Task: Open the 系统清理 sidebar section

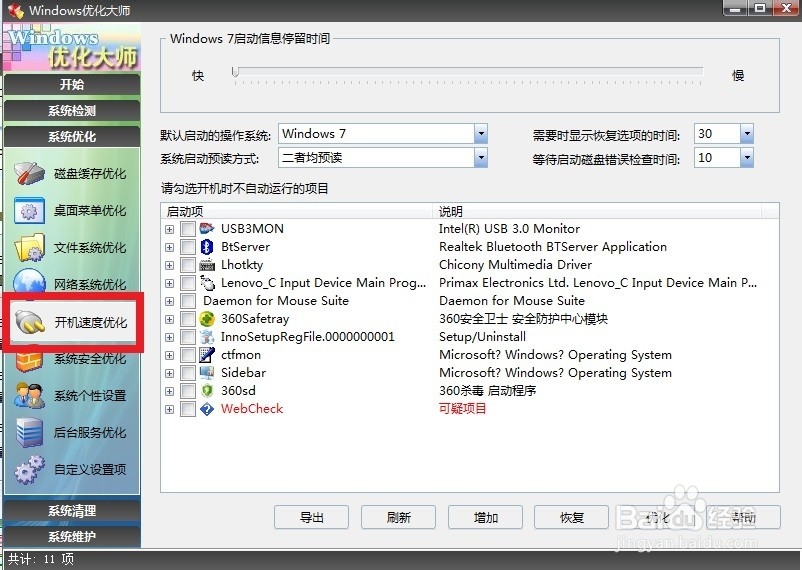Action: tap(72, 511)
